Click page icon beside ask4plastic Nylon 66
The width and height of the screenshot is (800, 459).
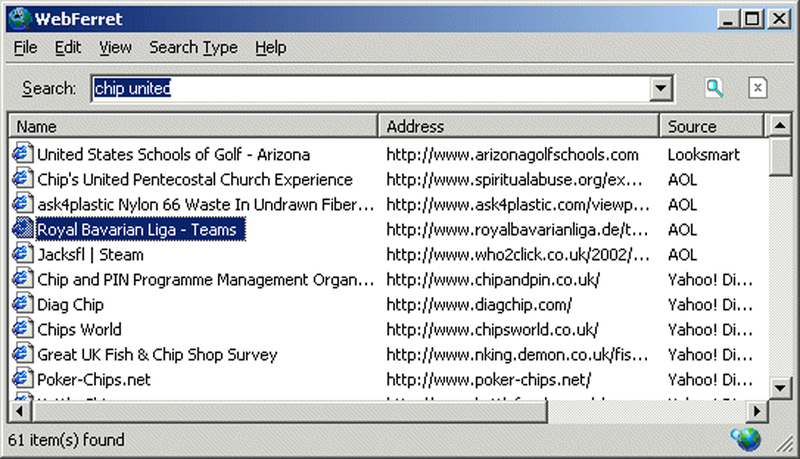pos(22,204)
